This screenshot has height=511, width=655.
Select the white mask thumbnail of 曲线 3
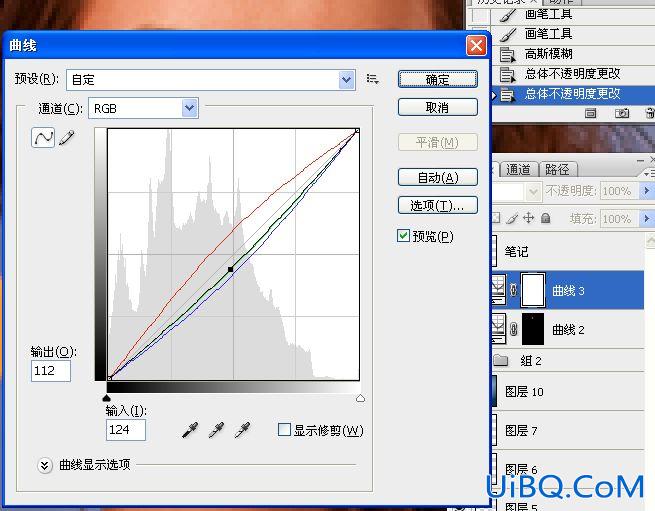pyautogui.click(x=533, y=290)
